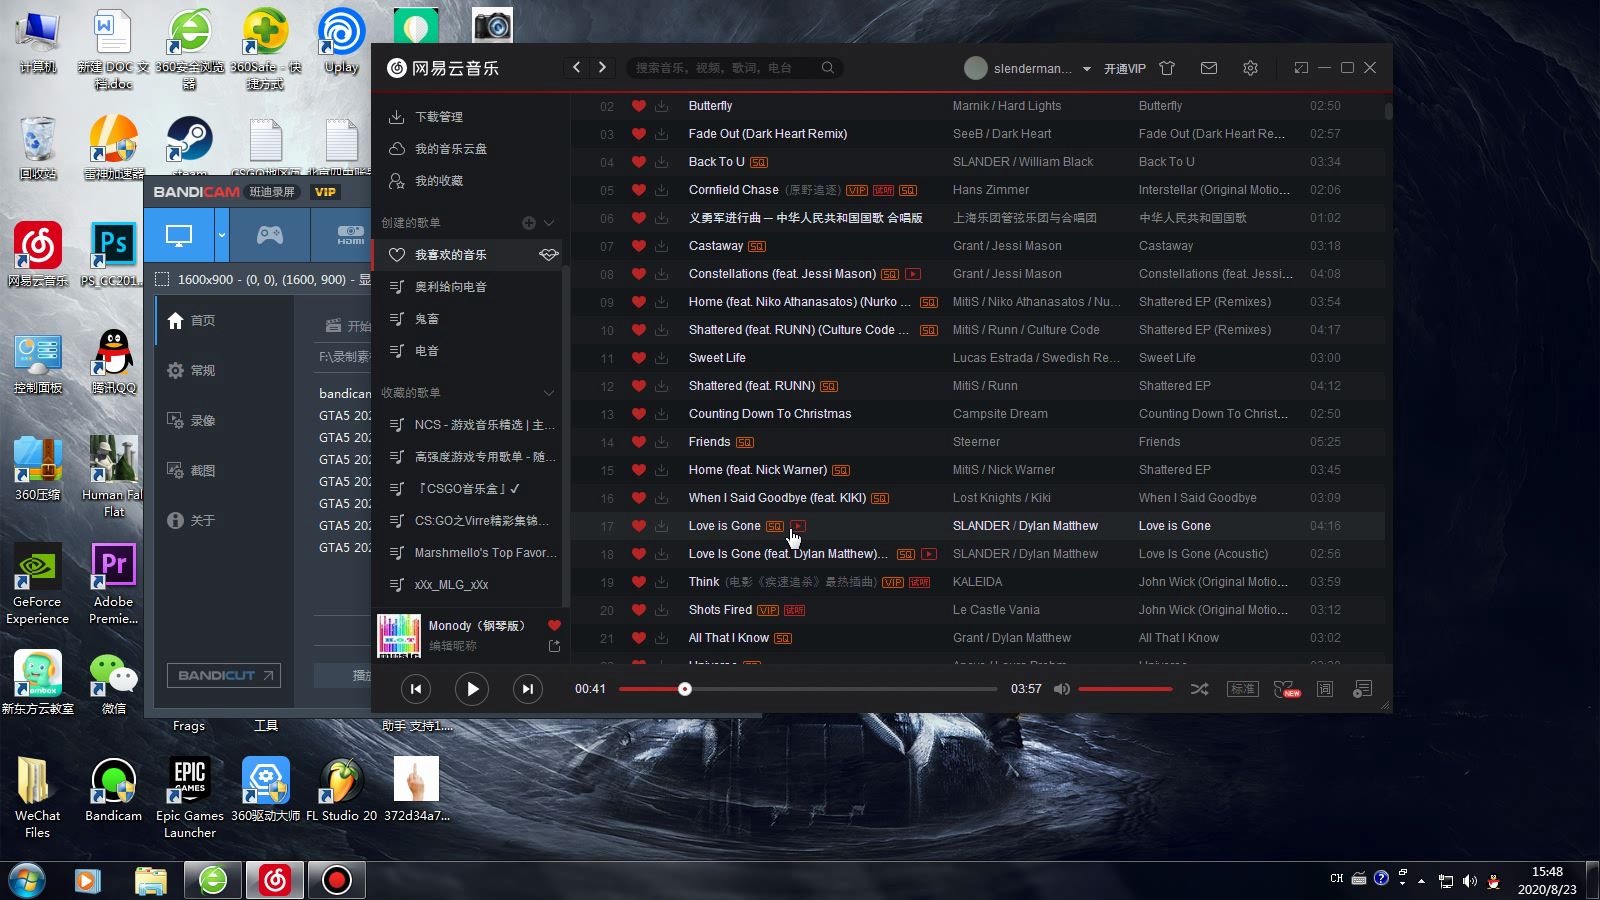Viewport: 1600px width, 900px height.
Task: Click the BANDICUT button
Action: point(224,676)
